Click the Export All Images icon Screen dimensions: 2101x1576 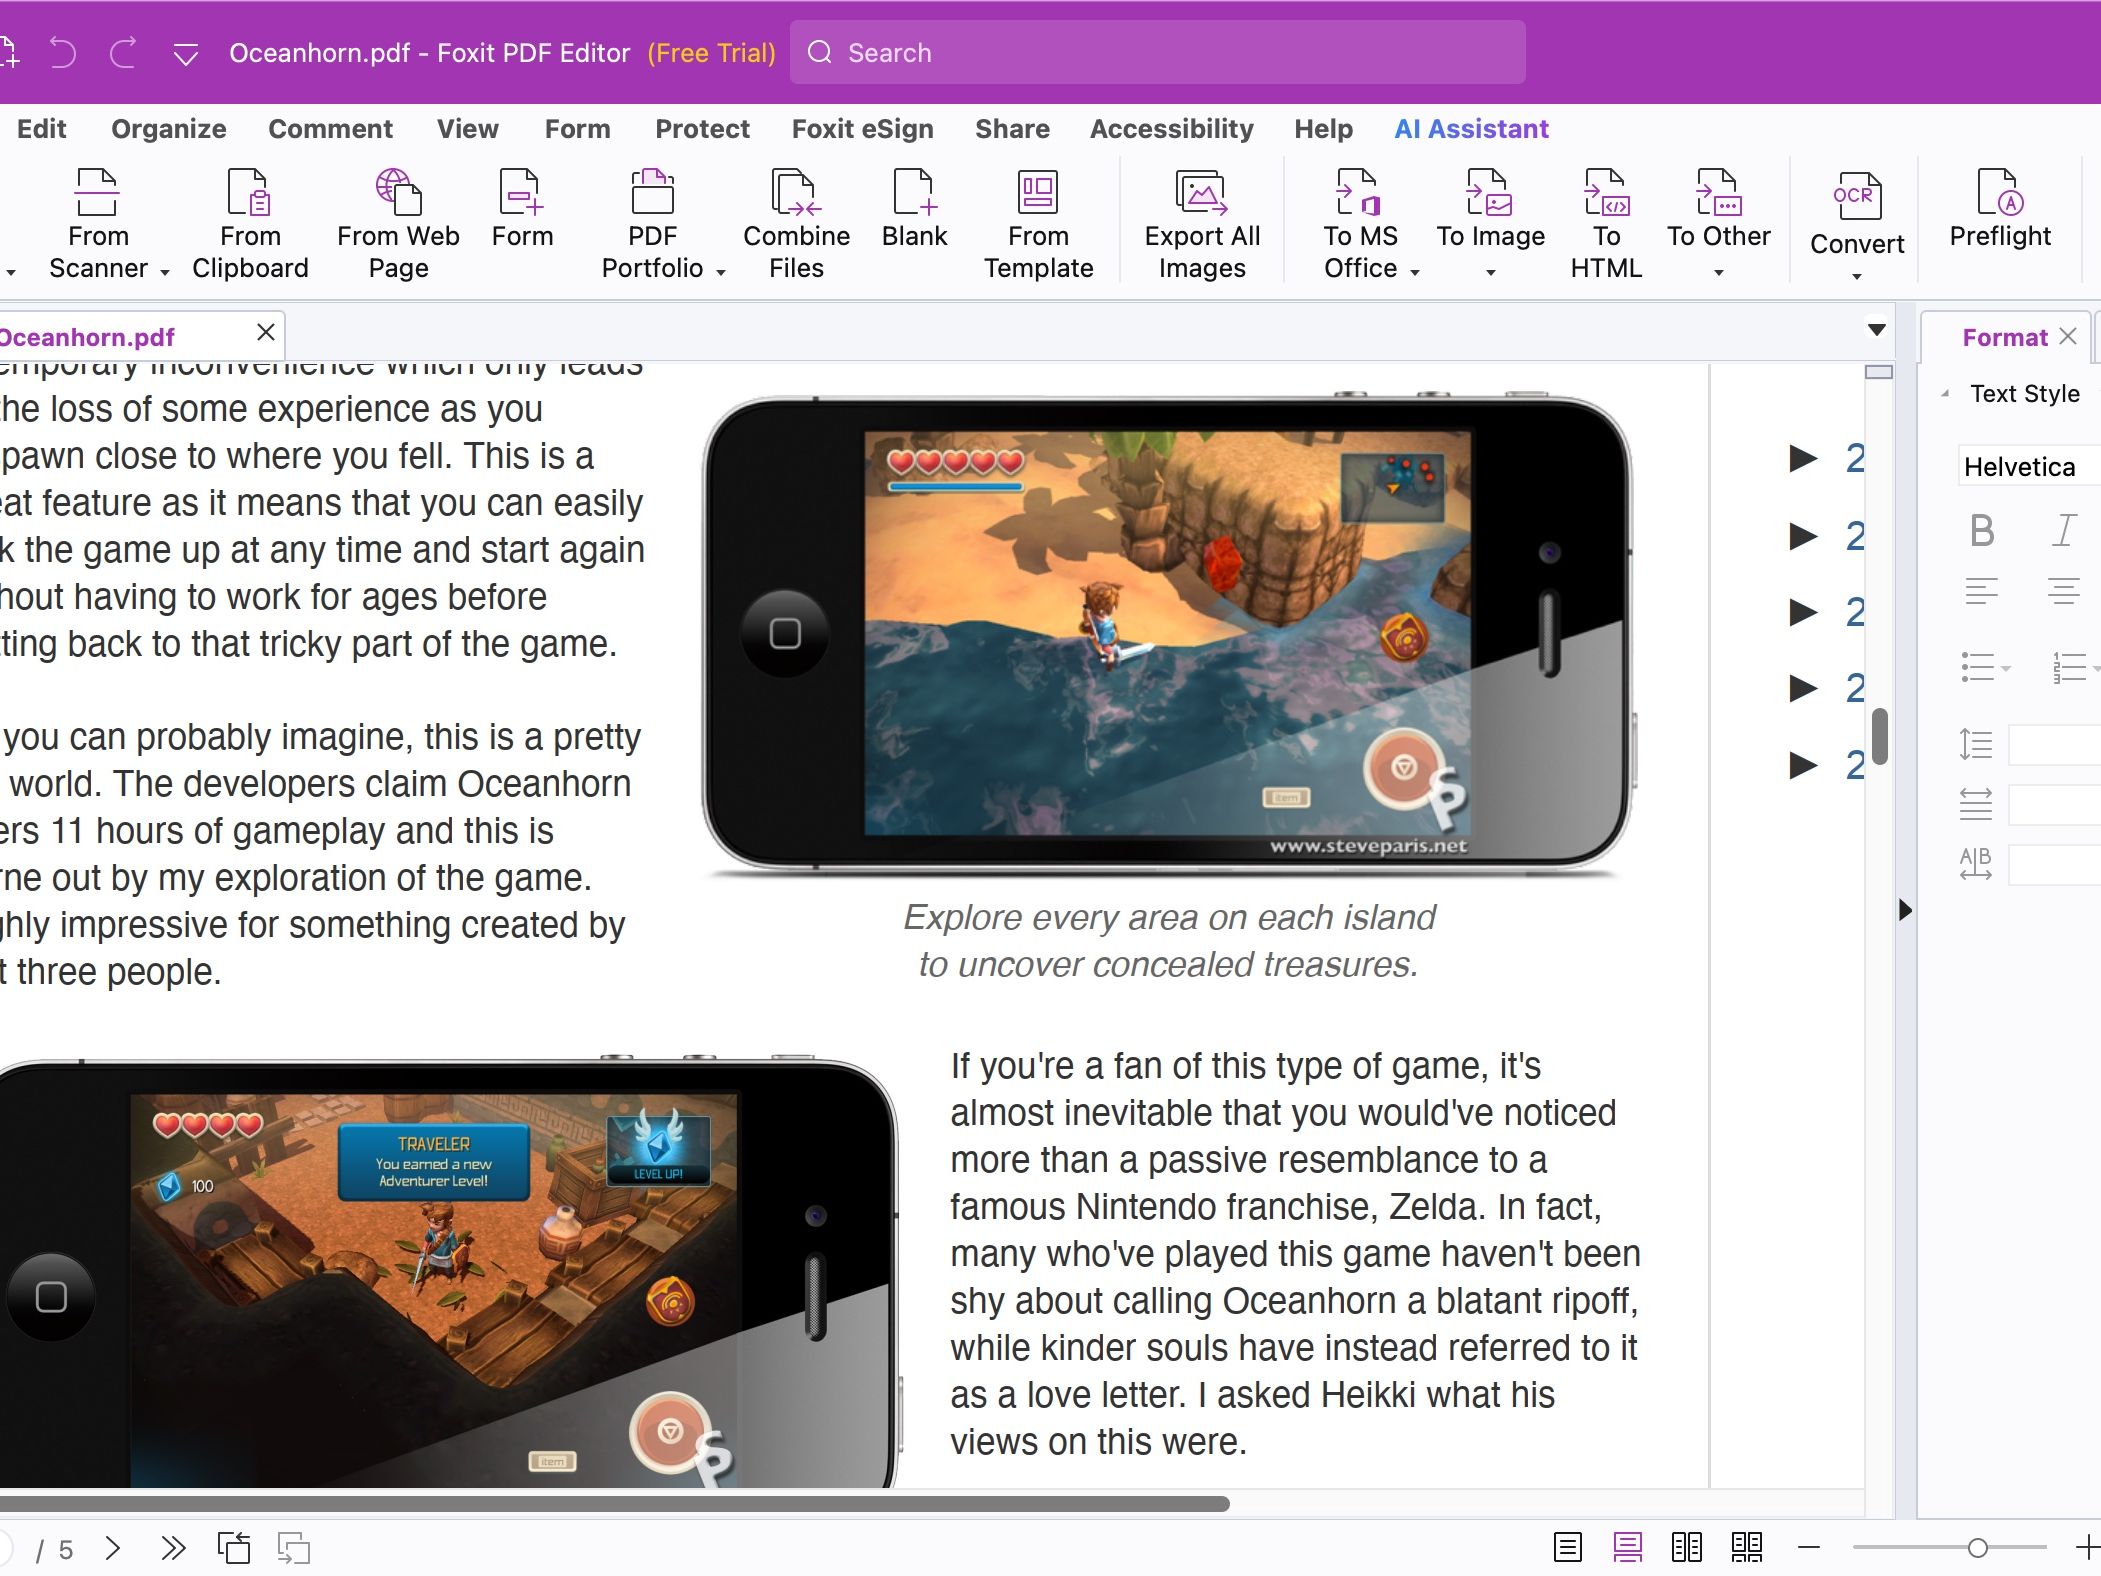pyautogui.click(x=1201, y=193)
